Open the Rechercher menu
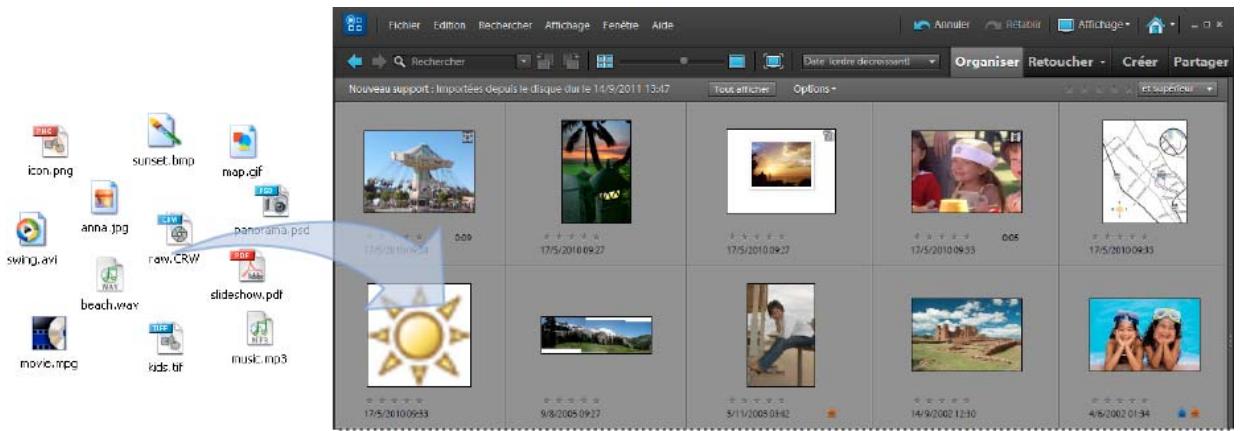The image size is (1242, 431). click(505, 24)
